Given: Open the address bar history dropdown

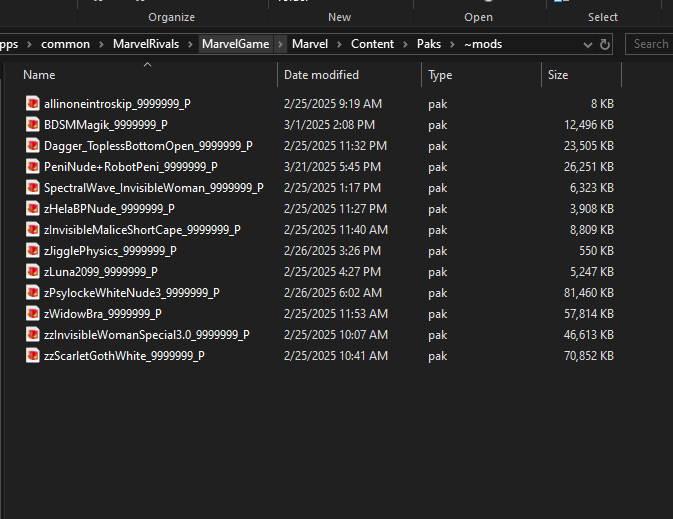Looking at the screenshot, I should coord(588,45).
